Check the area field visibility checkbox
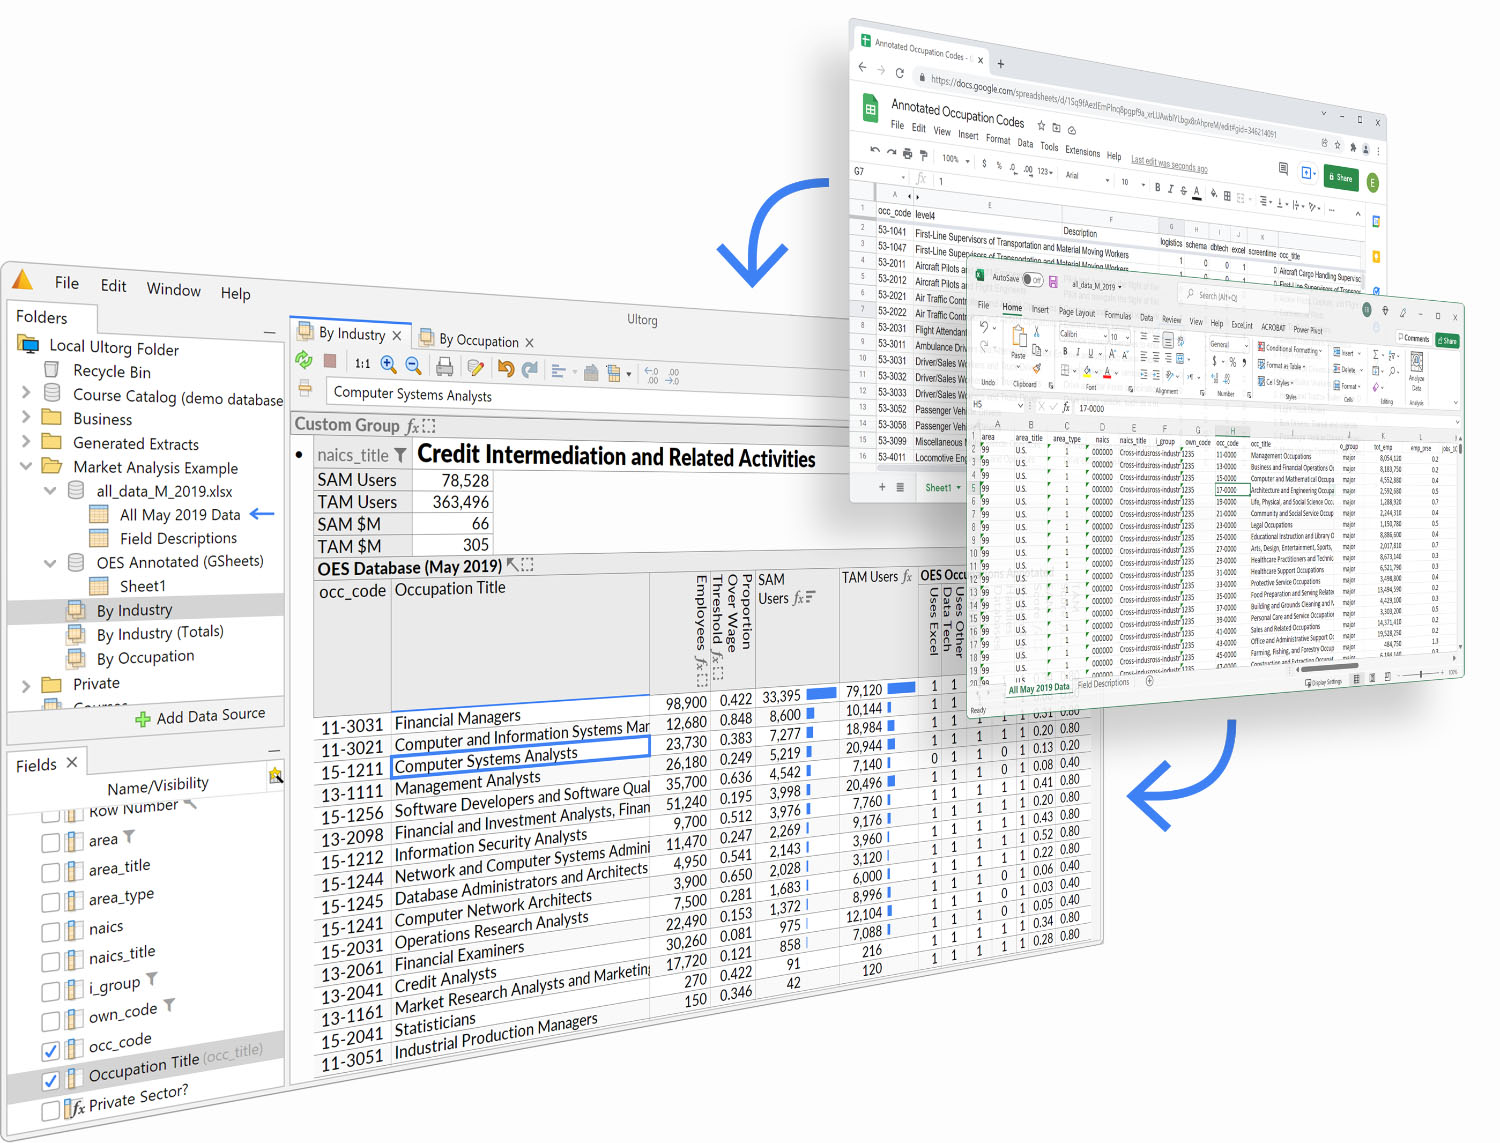 (x=51, y=840)
